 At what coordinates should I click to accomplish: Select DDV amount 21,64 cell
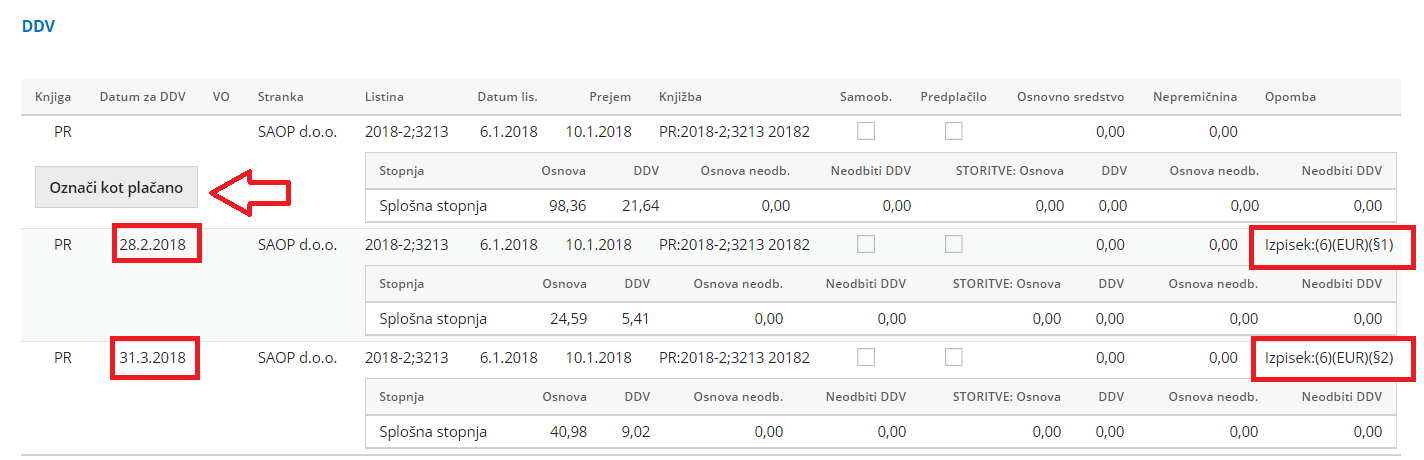tap(640, 206)
